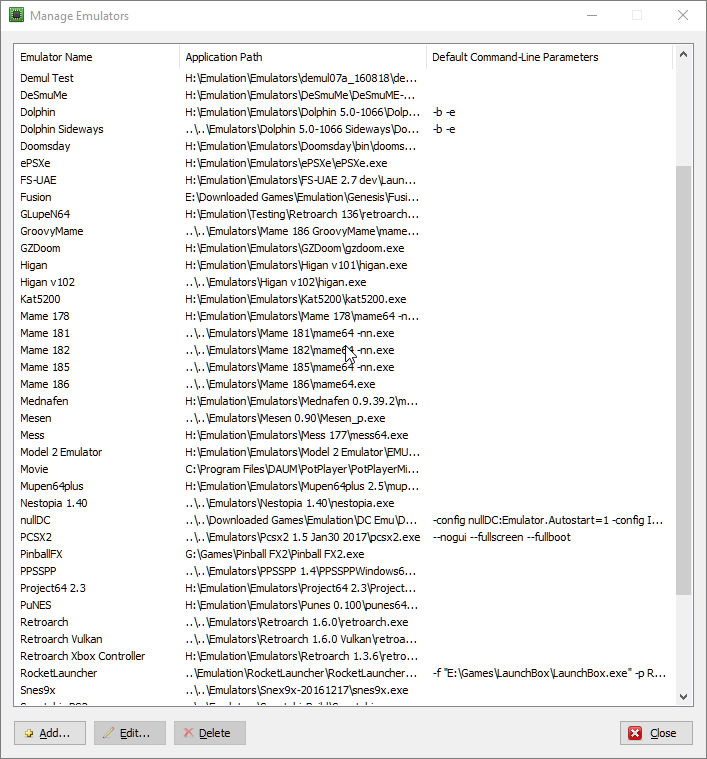Image resolution: width=707 pixels, height=759 pixels.
Task: Select the Model 2 Emulator row
Action: coord(344,452)
